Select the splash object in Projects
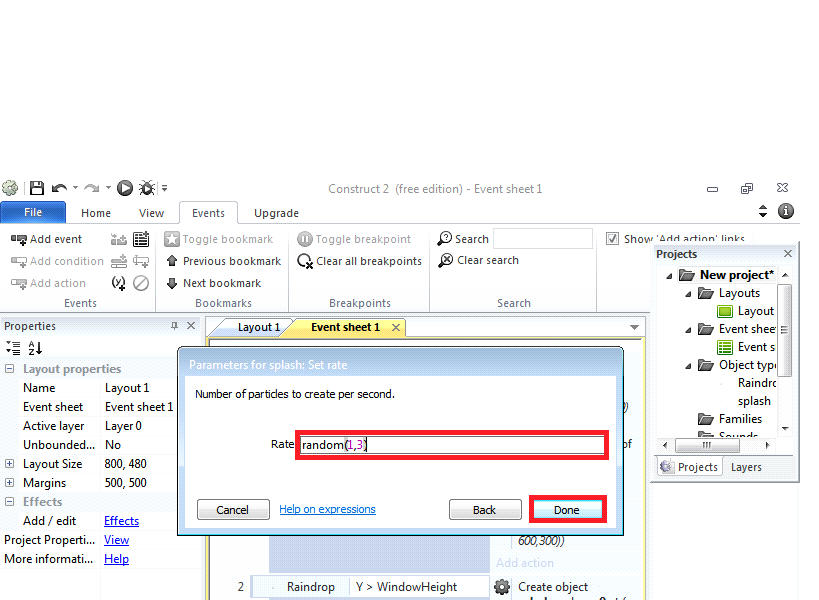This screenshot has width=819, height=600. point(754,401)
